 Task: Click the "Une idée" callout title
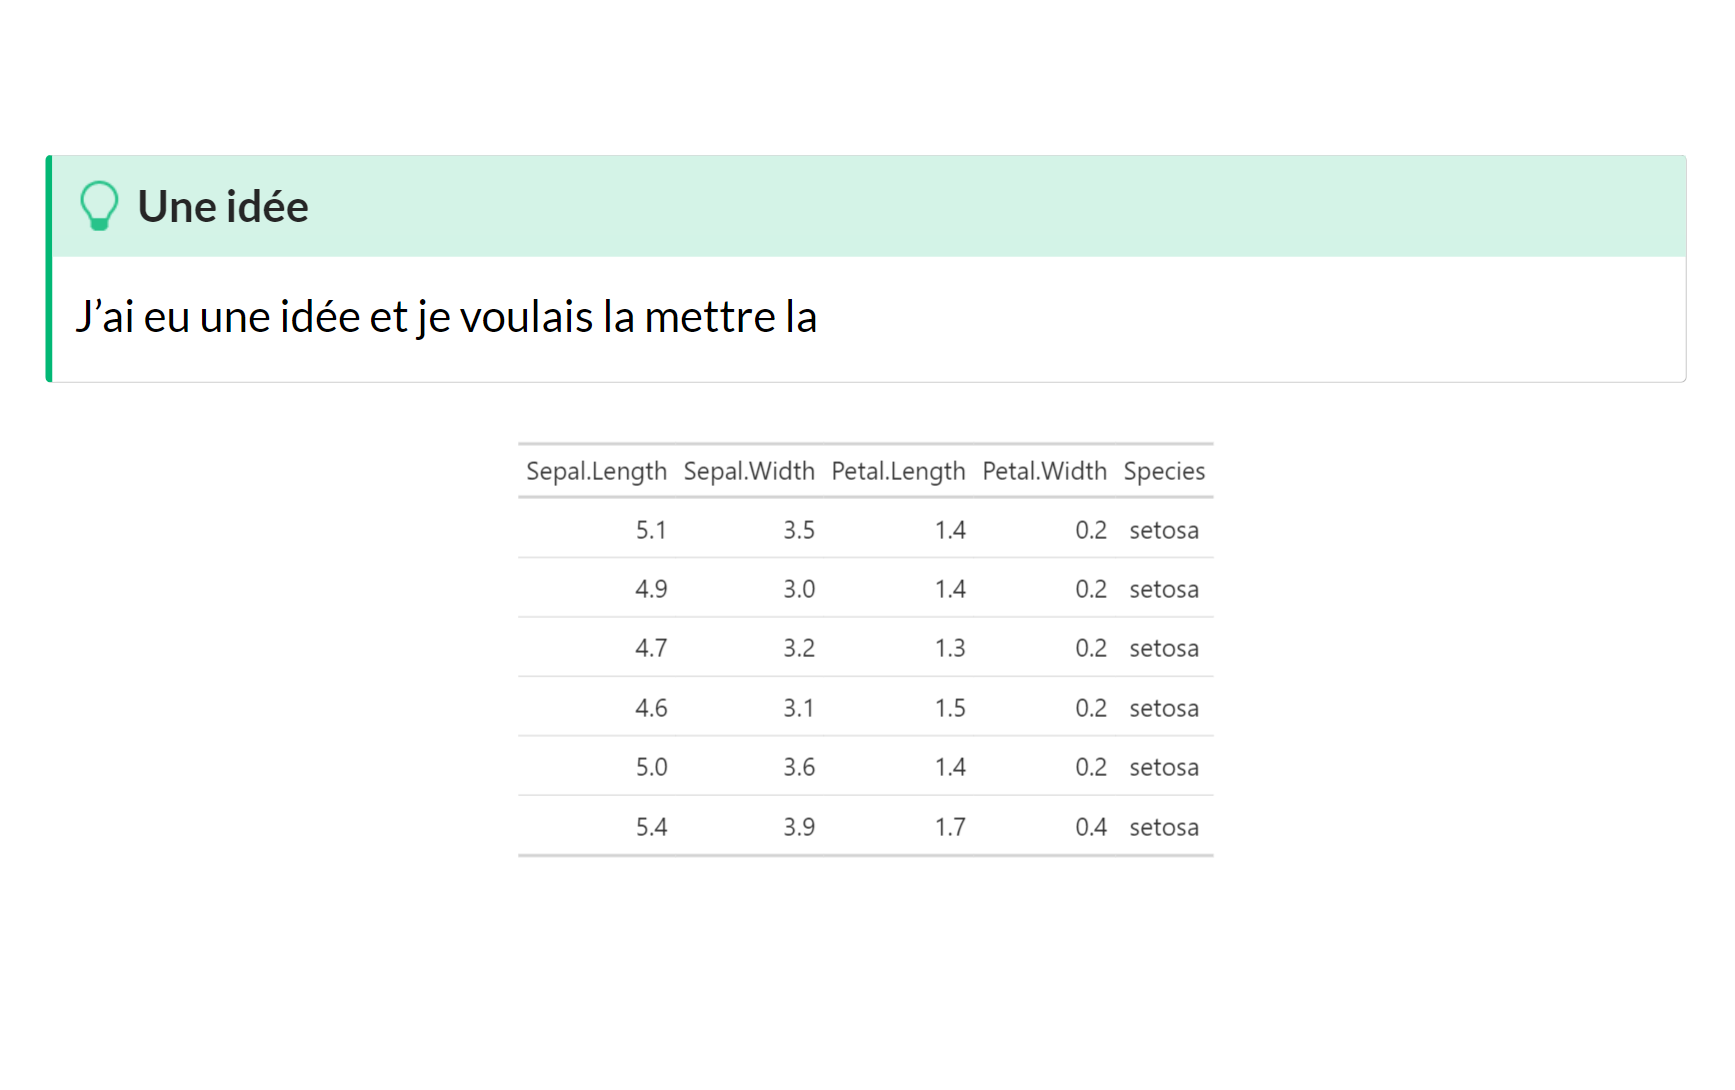[x=223, y=207]
